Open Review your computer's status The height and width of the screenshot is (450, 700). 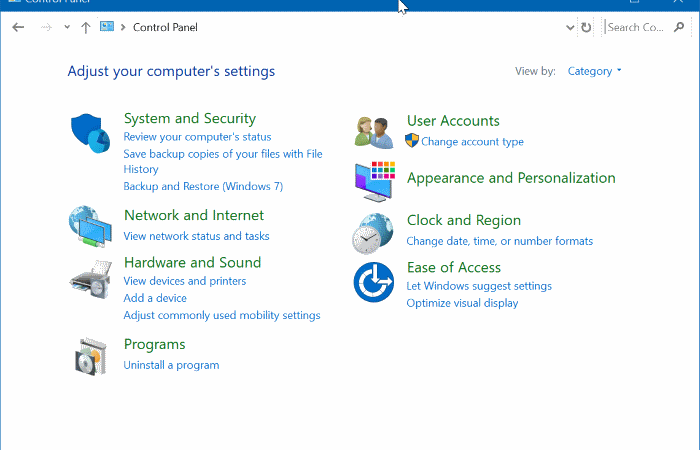pos(197,137)
